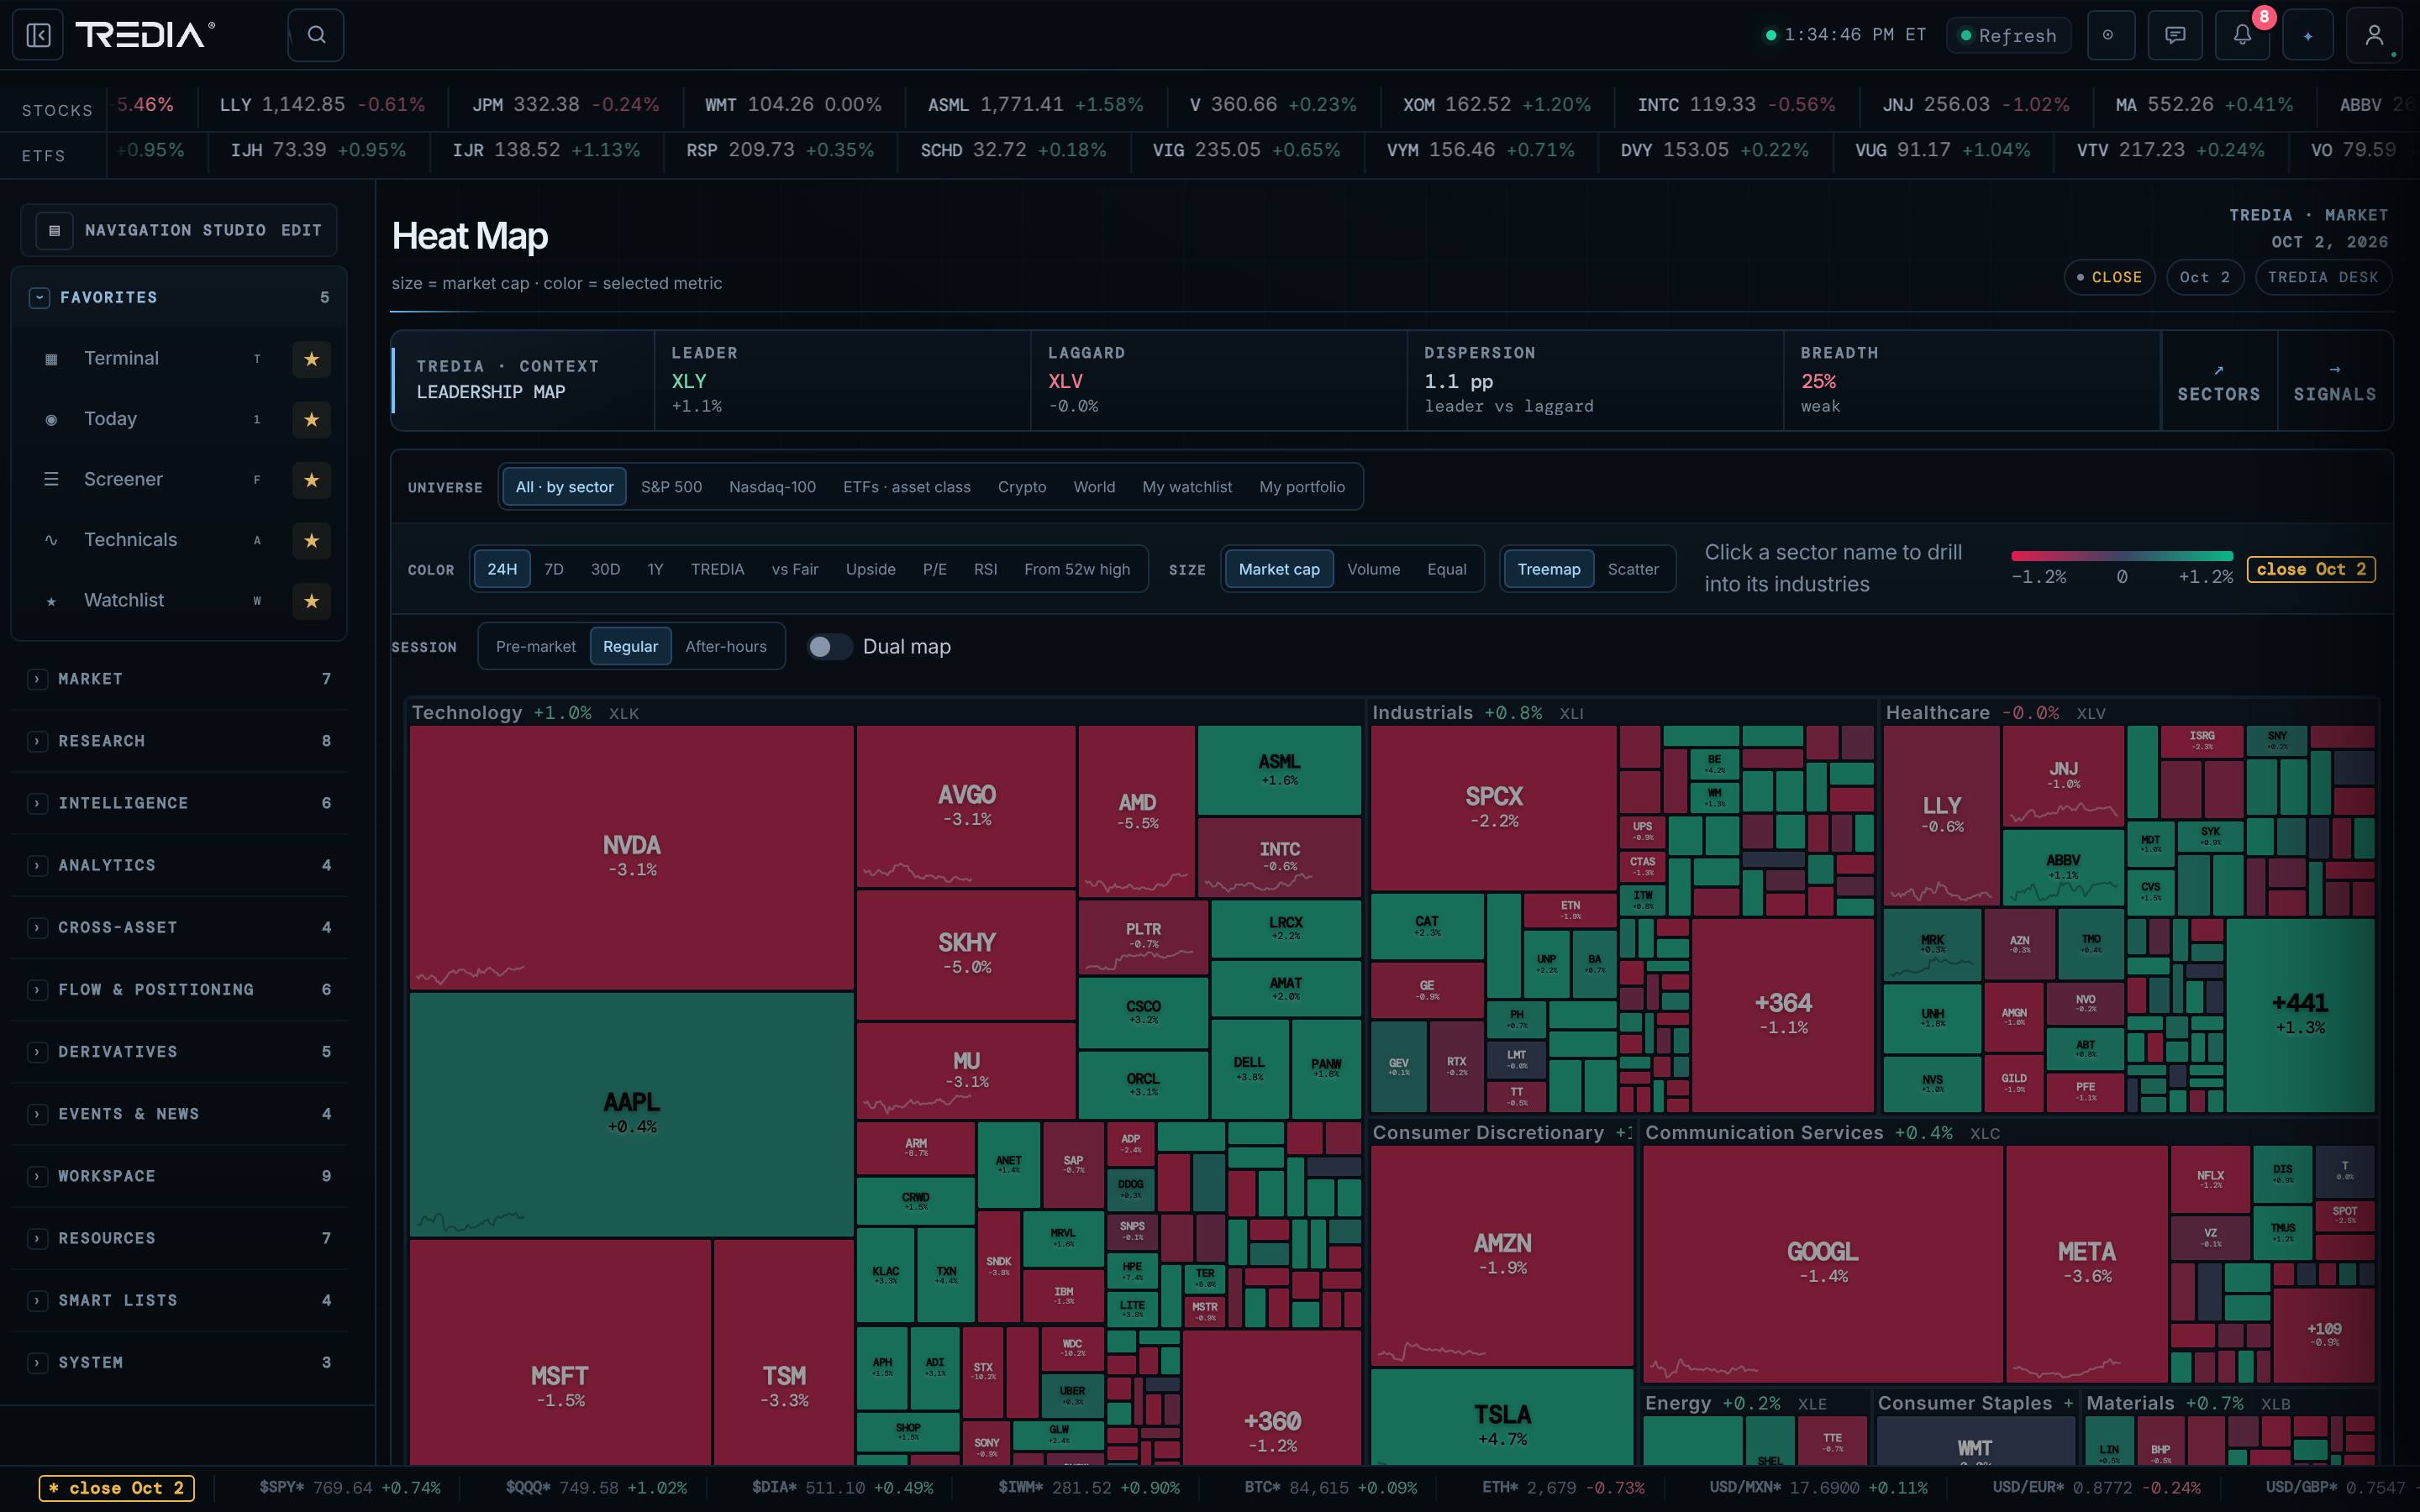Open notifications bell with badge

tap(2242, 35)
